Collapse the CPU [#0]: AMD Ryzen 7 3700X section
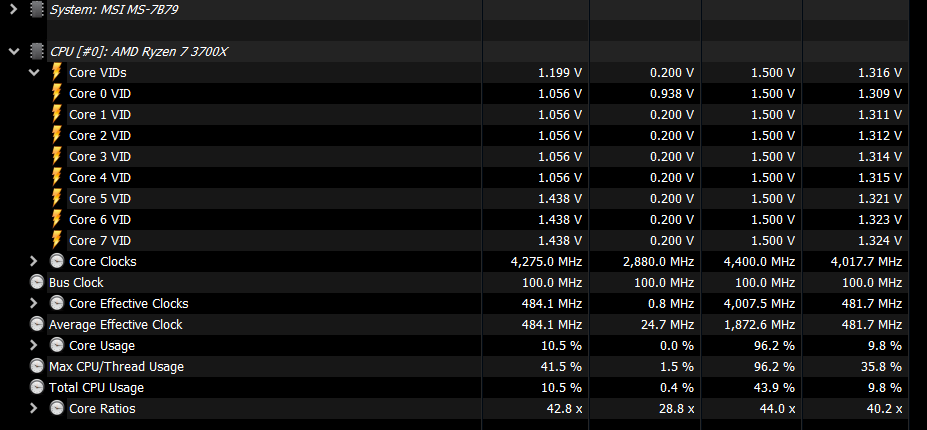 [14, 52]
